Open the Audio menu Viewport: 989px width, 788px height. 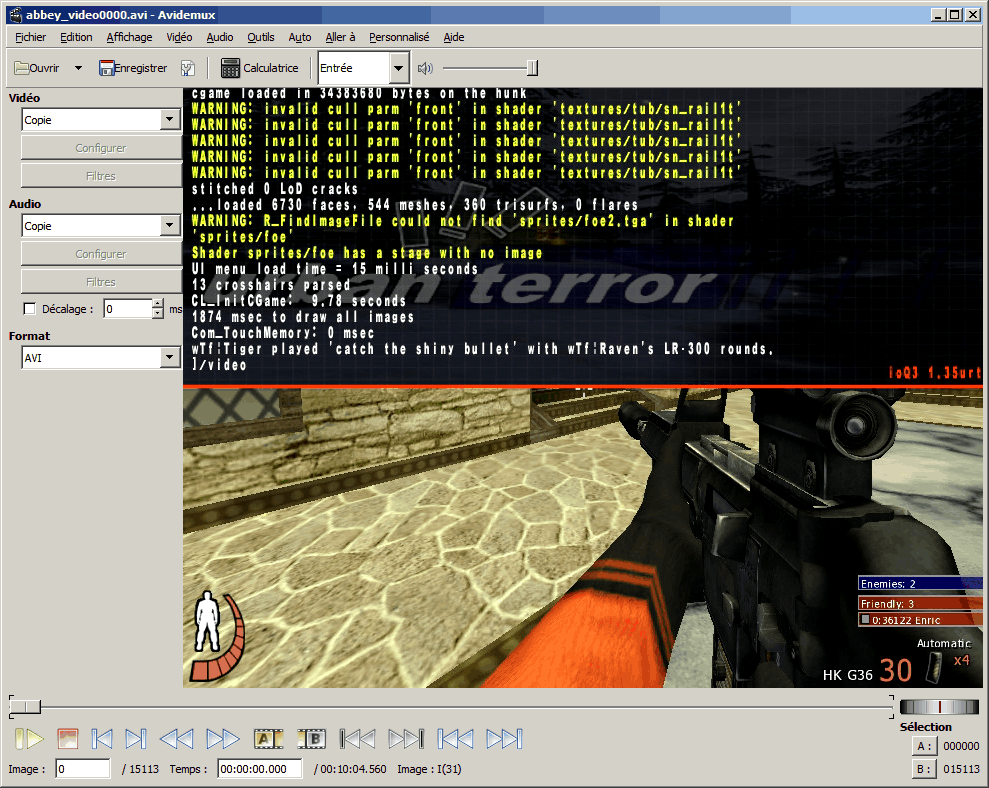pos(219,37)
